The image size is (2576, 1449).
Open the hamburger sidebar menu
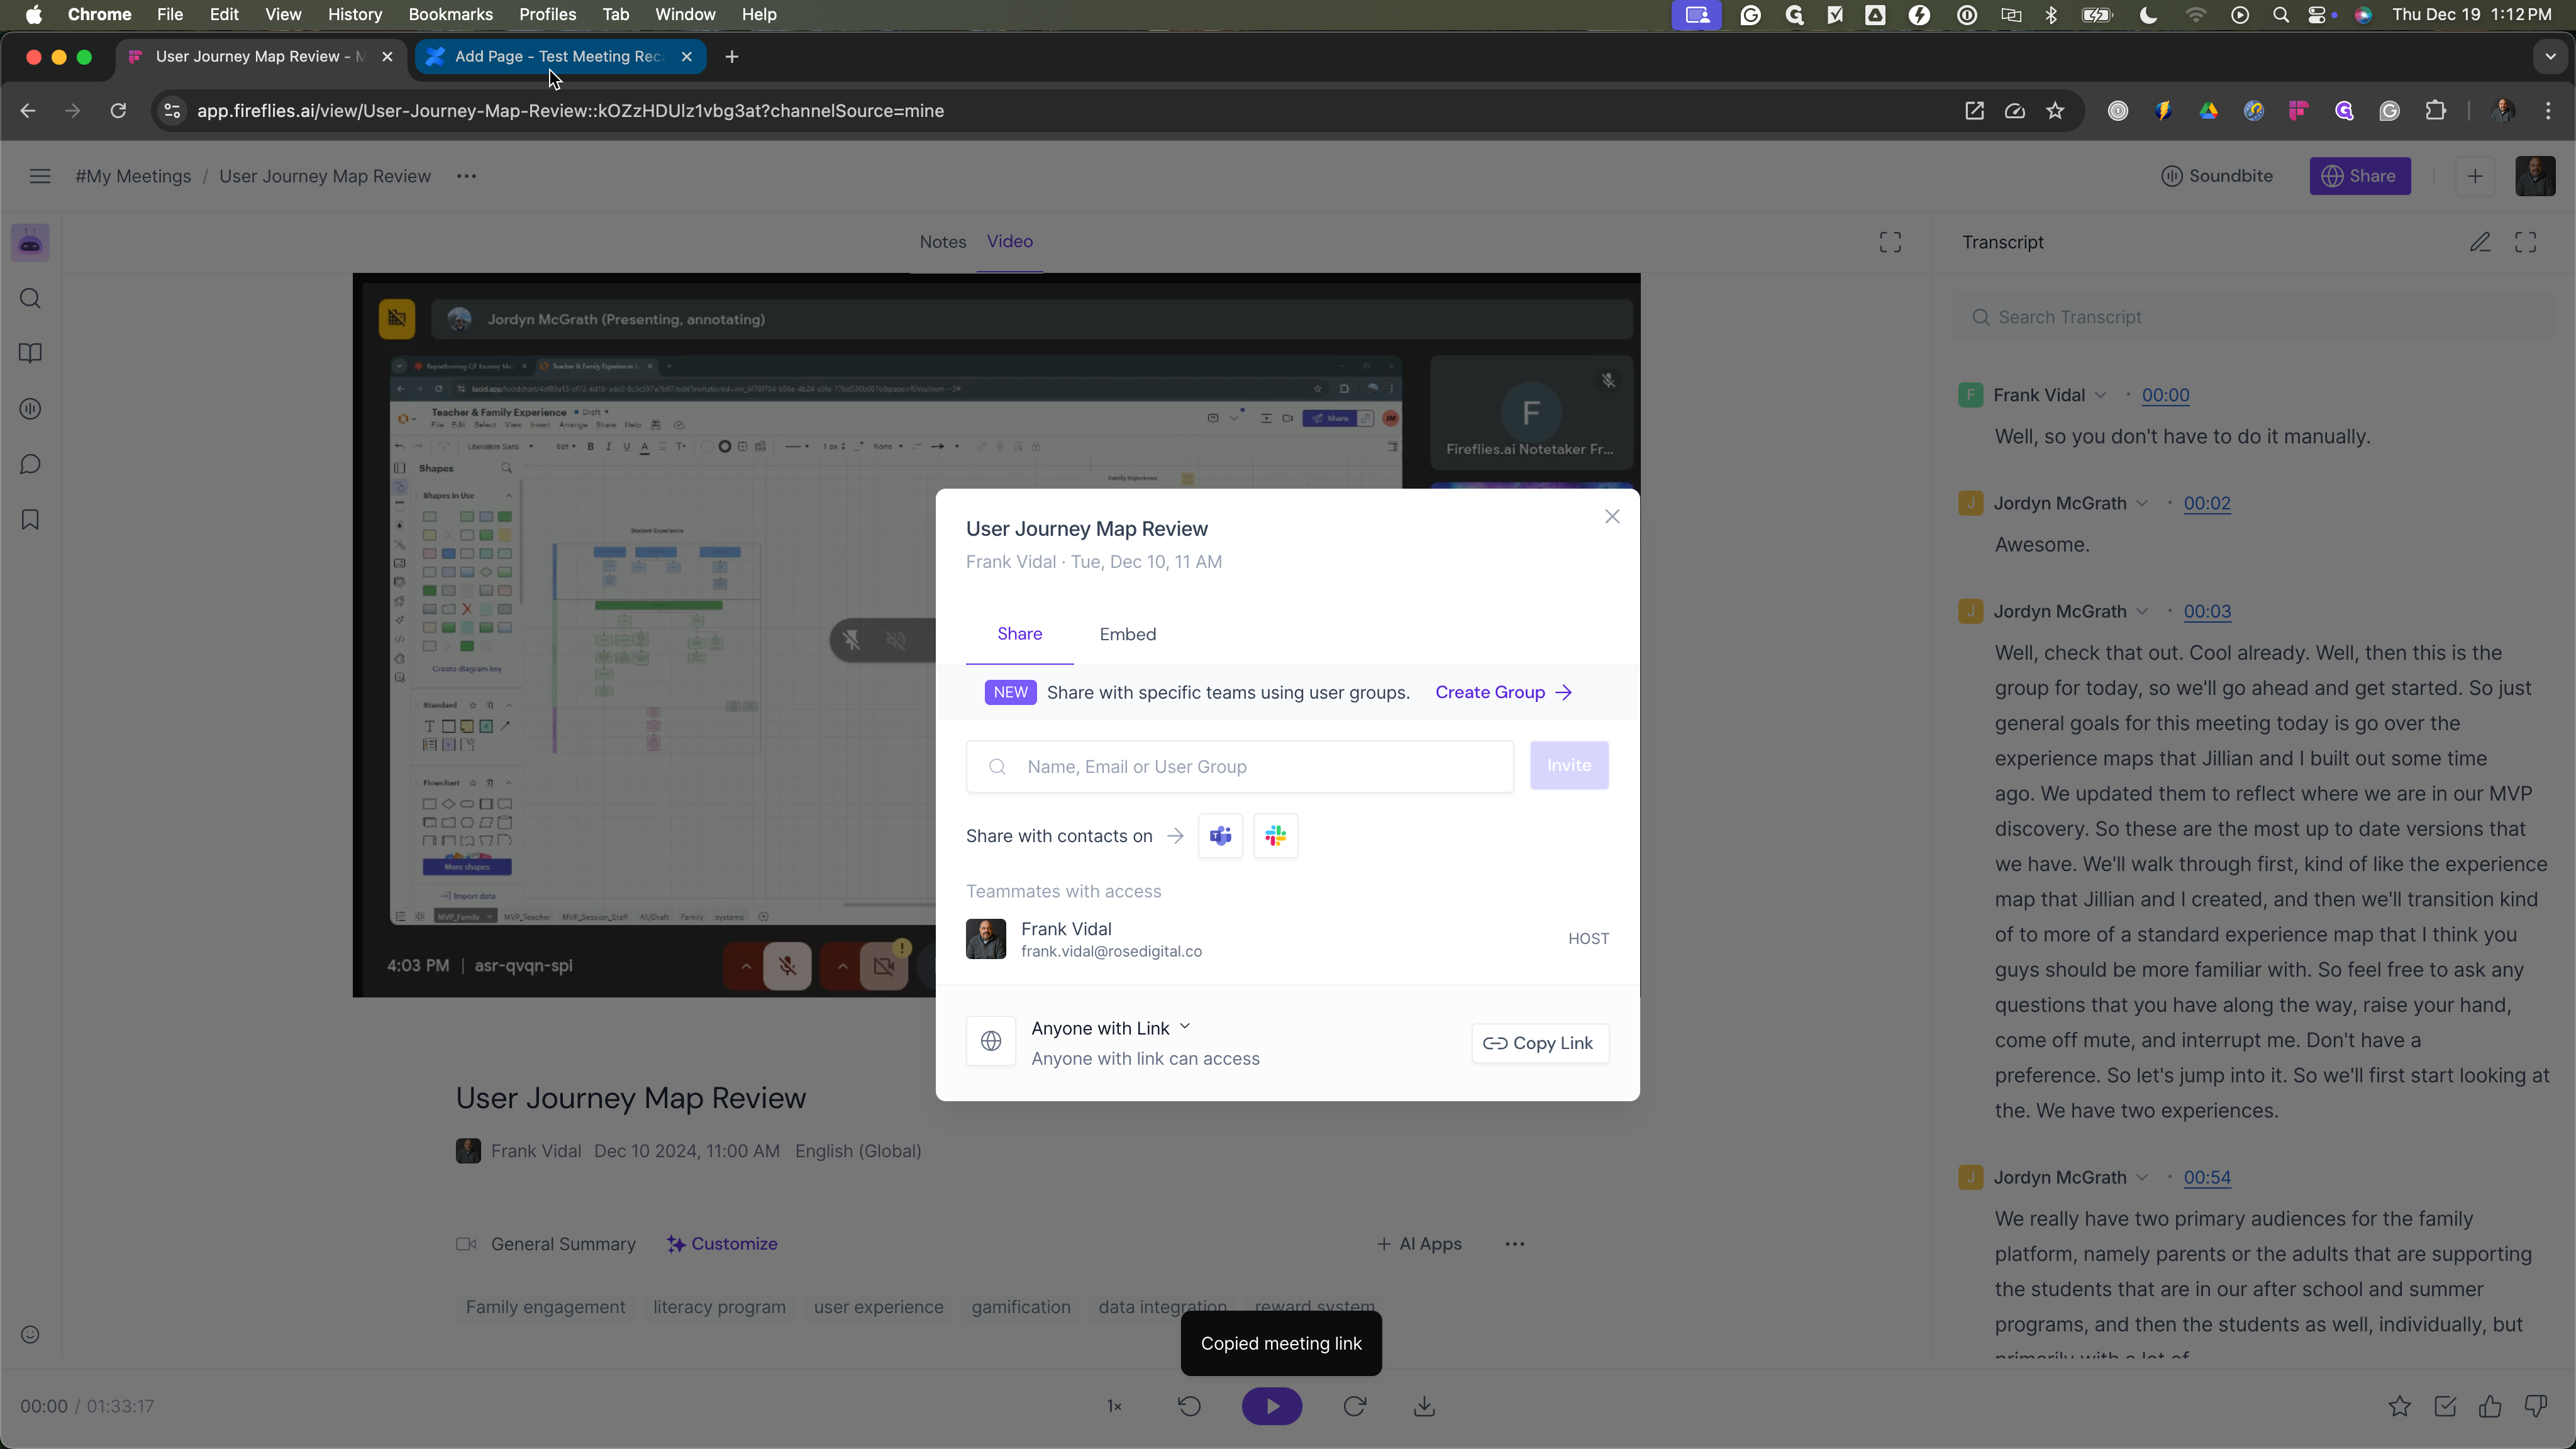[40, 176]
